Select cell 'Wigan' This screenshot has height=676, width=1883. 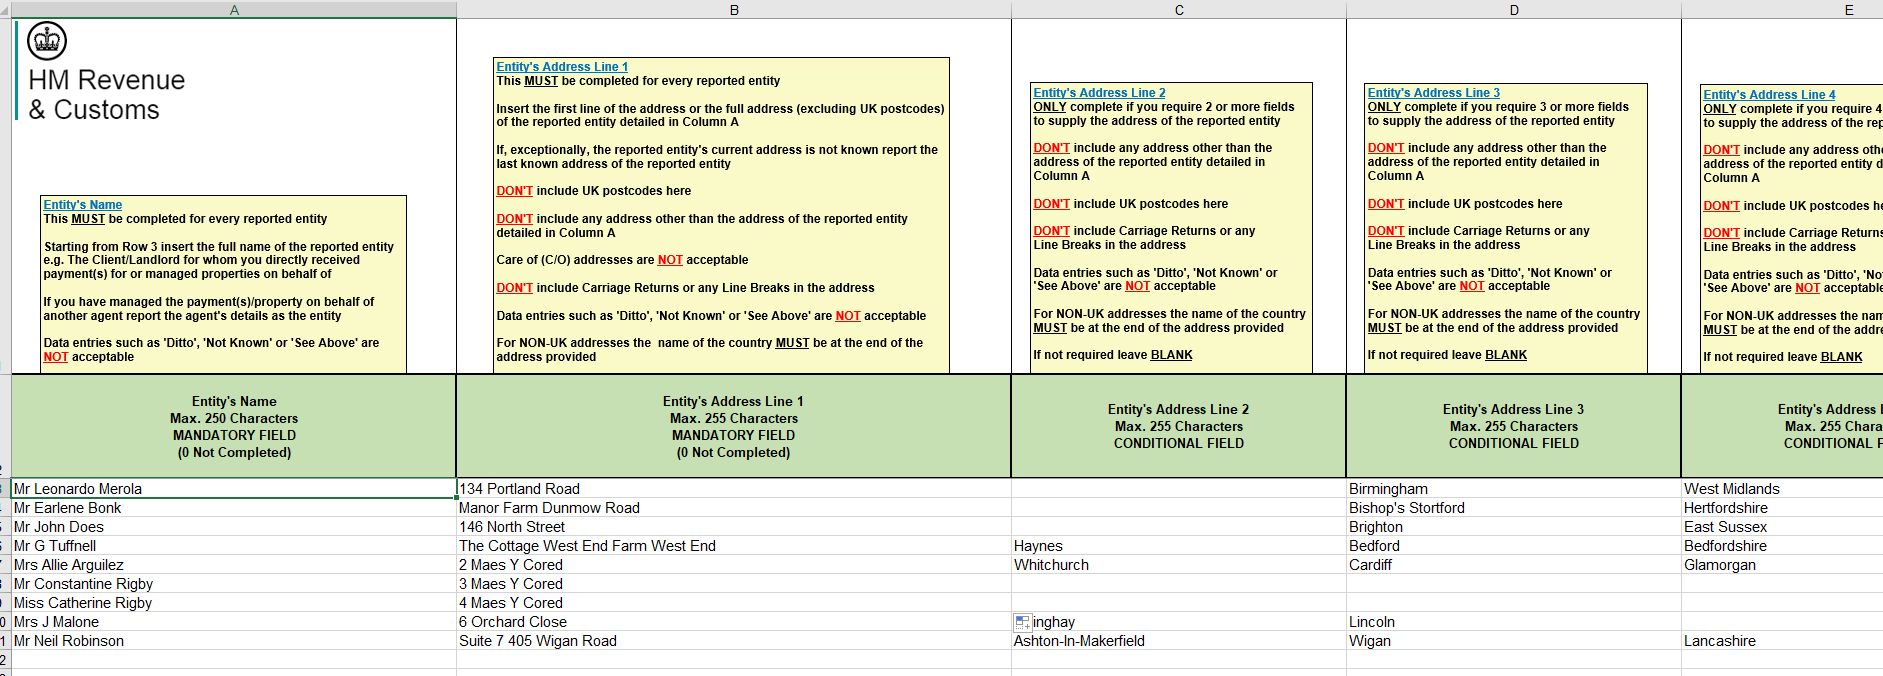[1514, 641]
